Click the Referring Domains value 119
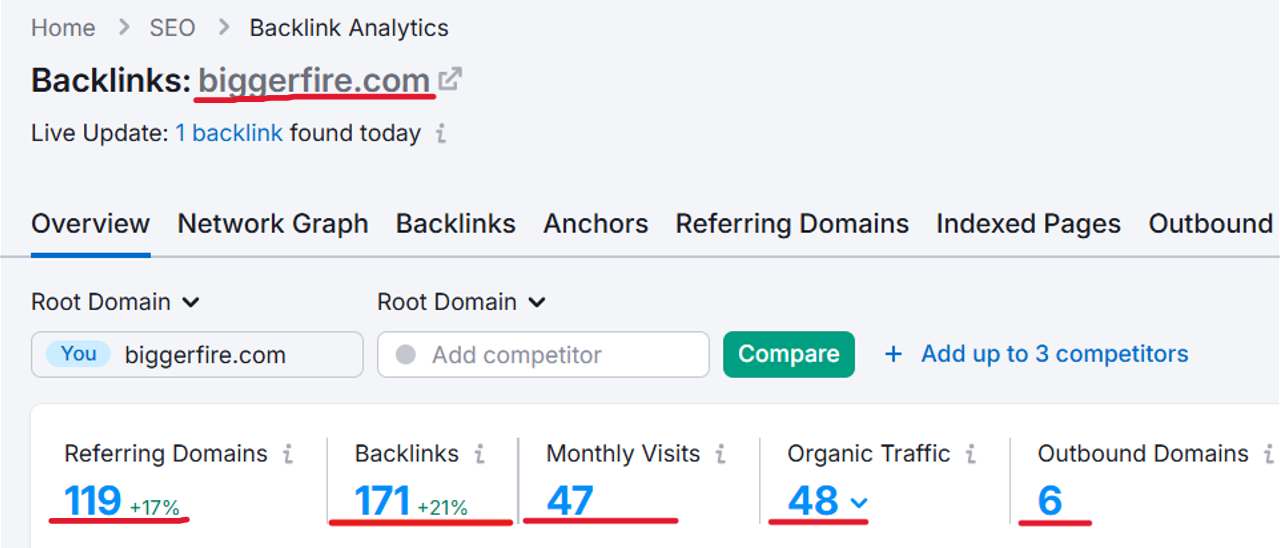The height and width of the screenshot is (548, 1280). point(93,501)
